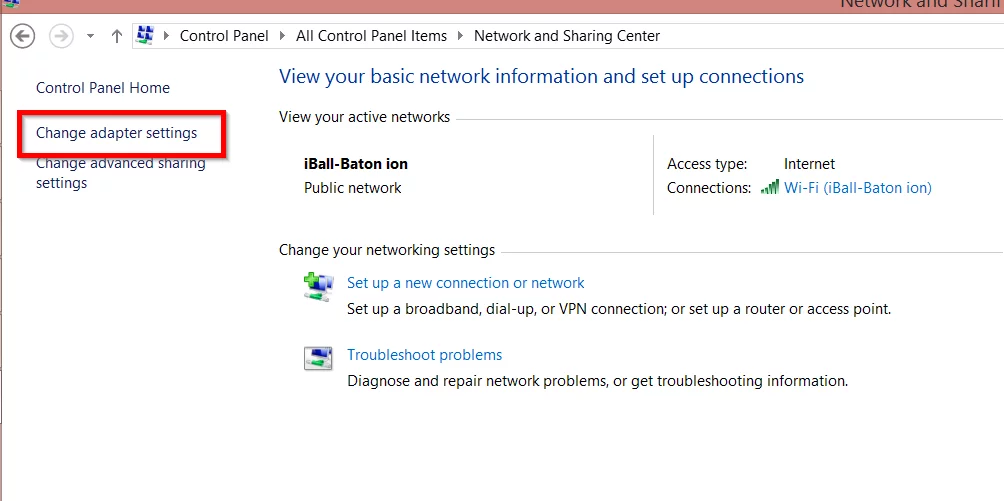
Task: Open the recent locations dropdown arrow
Action: click(90, 37)
